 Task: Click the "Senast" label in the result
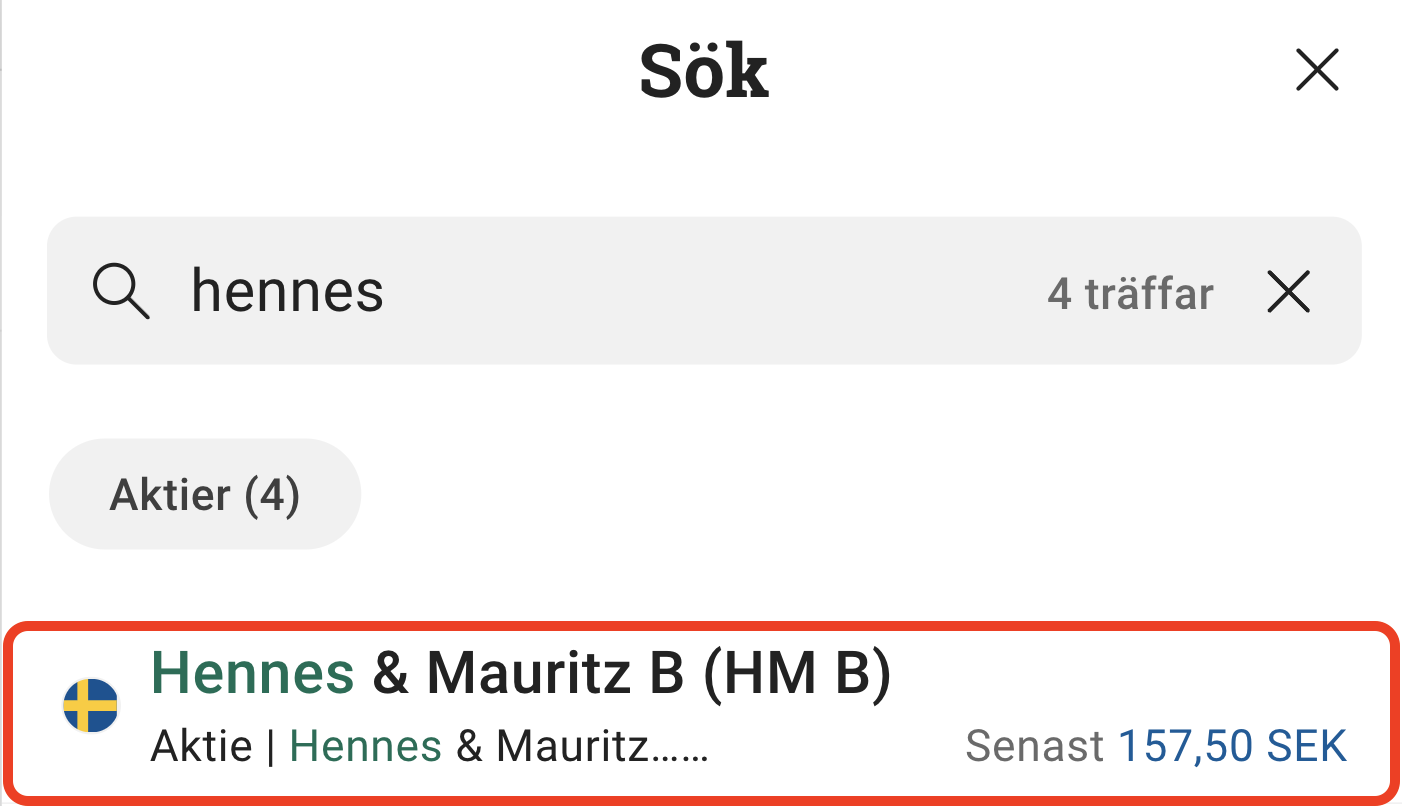[x=1035, y=746]
